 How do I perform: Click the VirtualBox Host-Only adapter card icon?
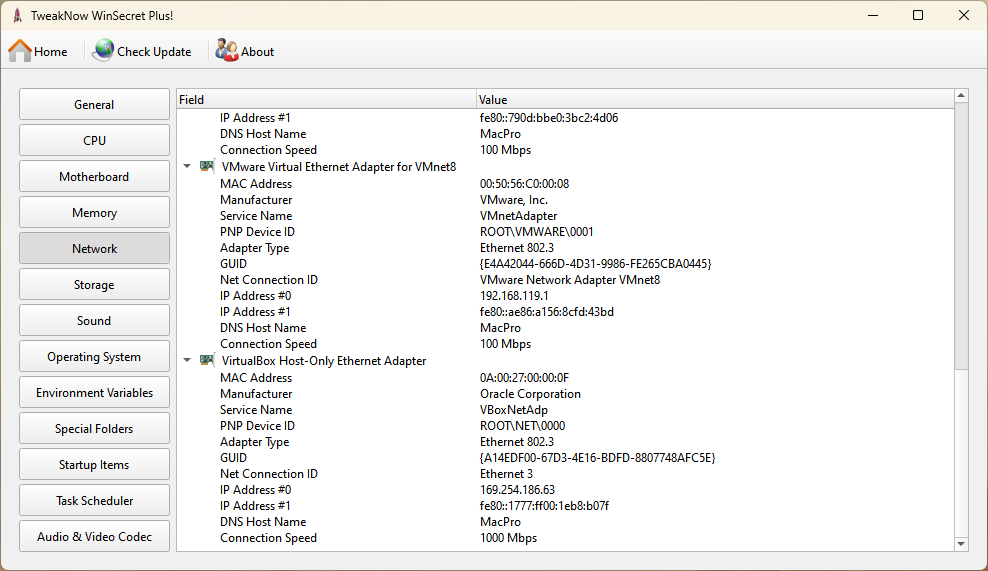pos(207,360)
